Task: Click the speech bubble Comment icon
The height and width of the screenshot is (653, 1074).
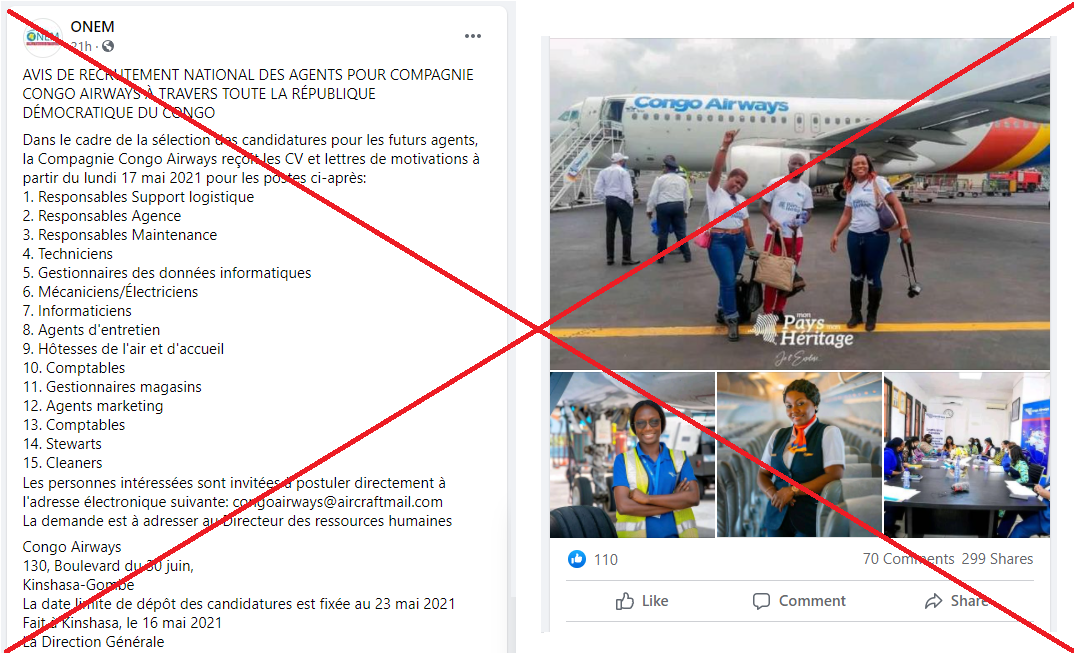Action: [761, 602]
